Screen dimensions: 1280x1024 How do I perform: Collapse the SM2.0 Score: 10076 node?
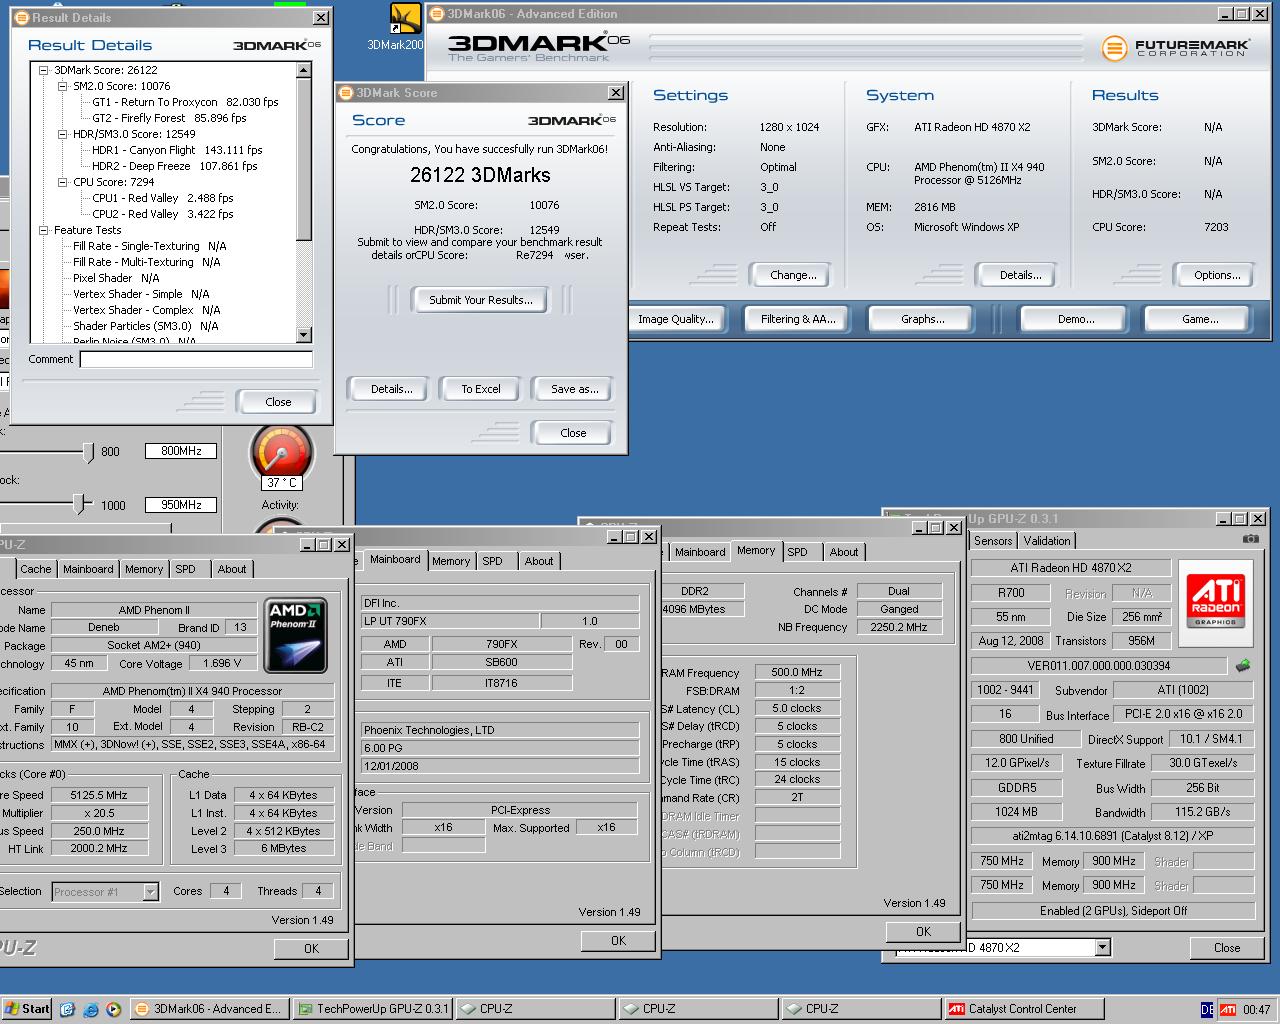[63, 86]
